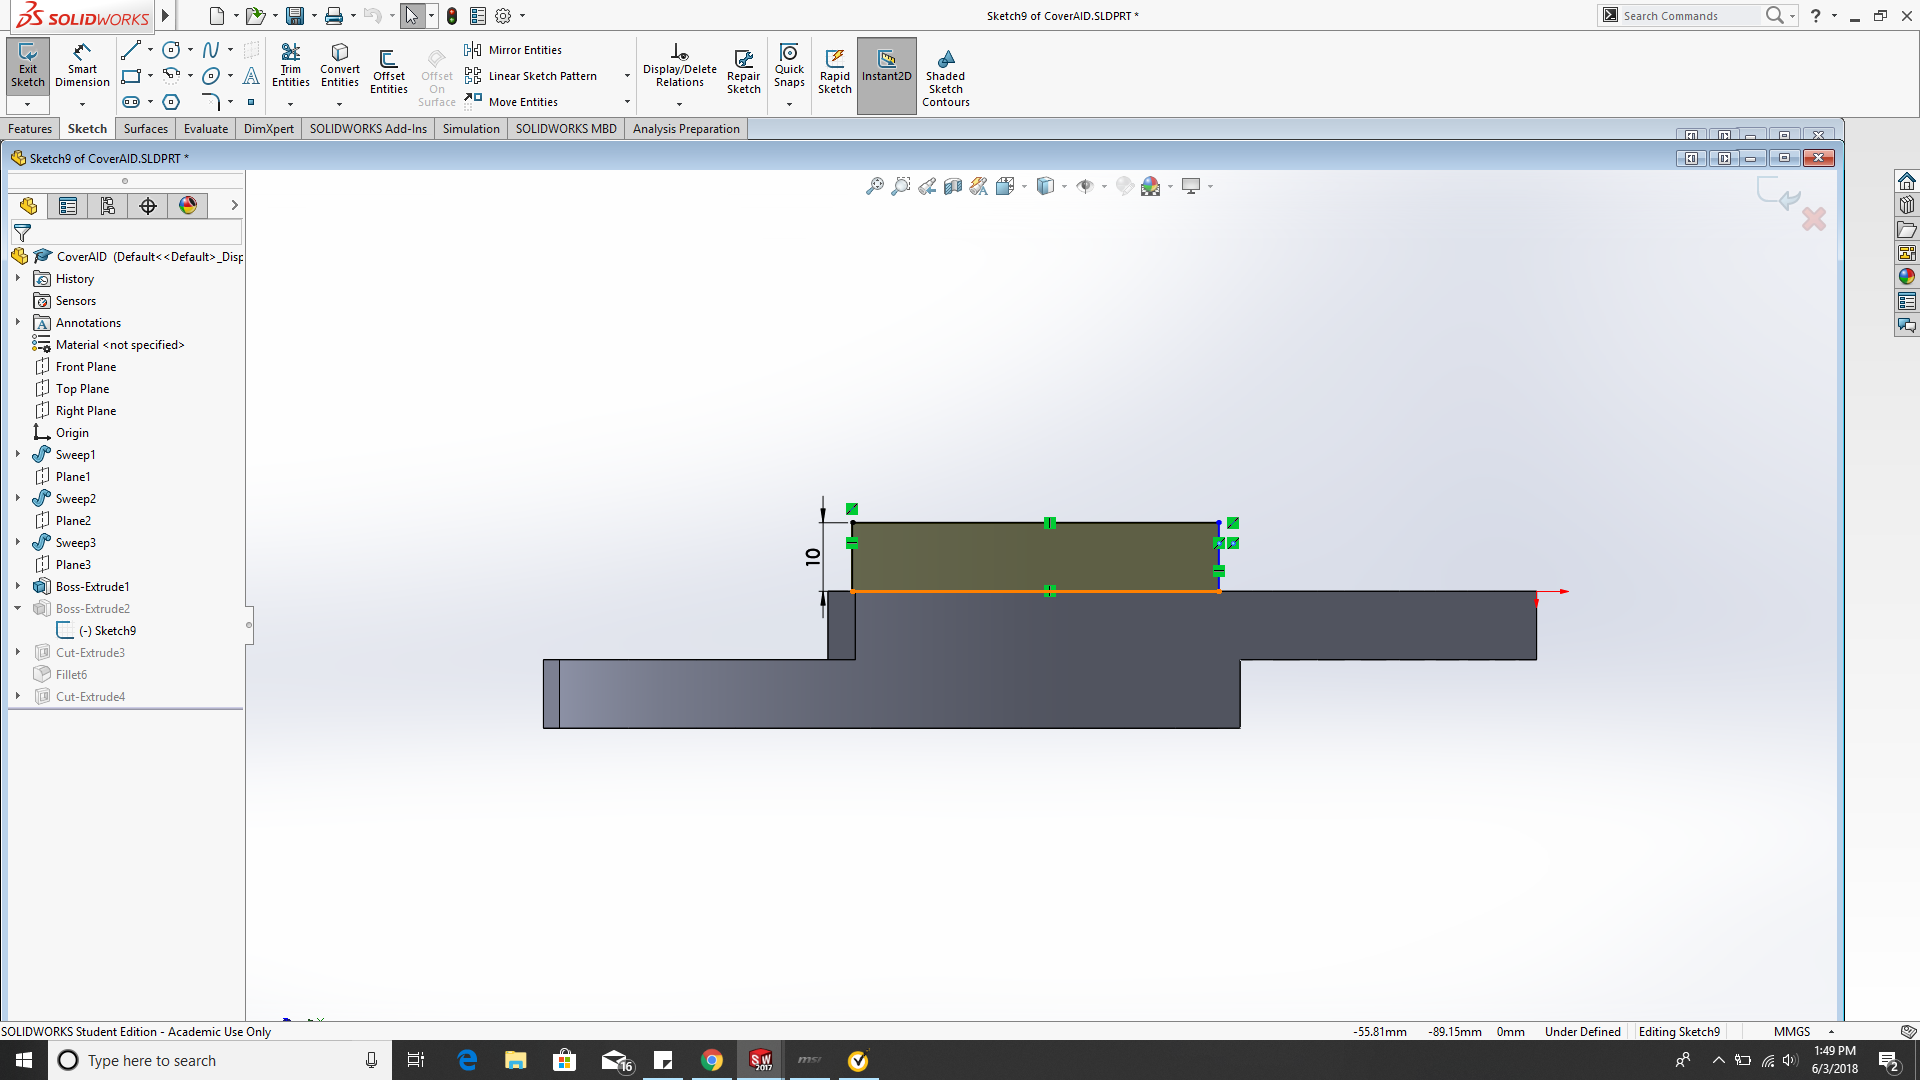
Task: Select the Spline tool
Action: 211,50
